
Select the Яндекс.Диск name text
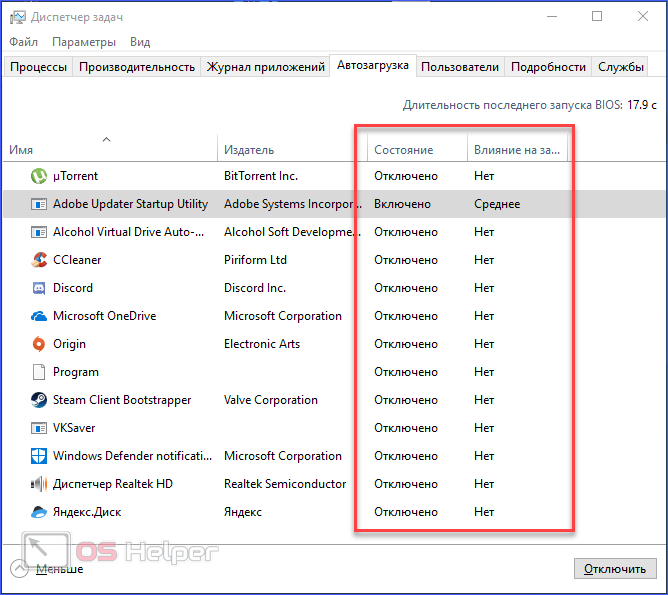click(87, 512)
